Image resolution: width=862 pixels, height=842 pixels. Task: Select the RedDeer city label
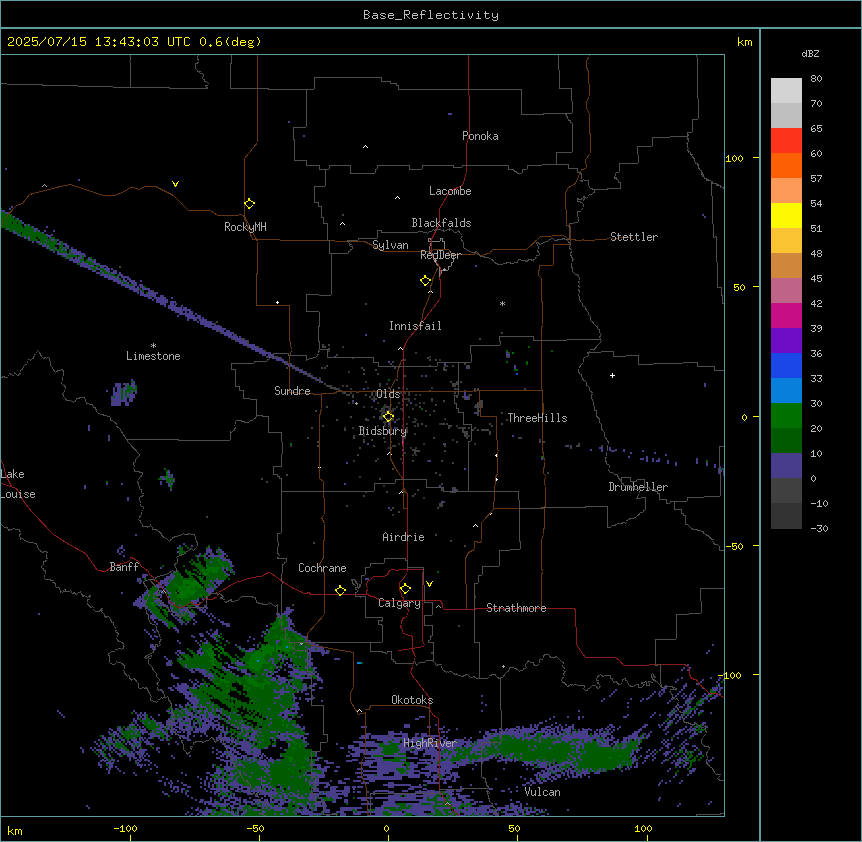(x=440, y=255)
